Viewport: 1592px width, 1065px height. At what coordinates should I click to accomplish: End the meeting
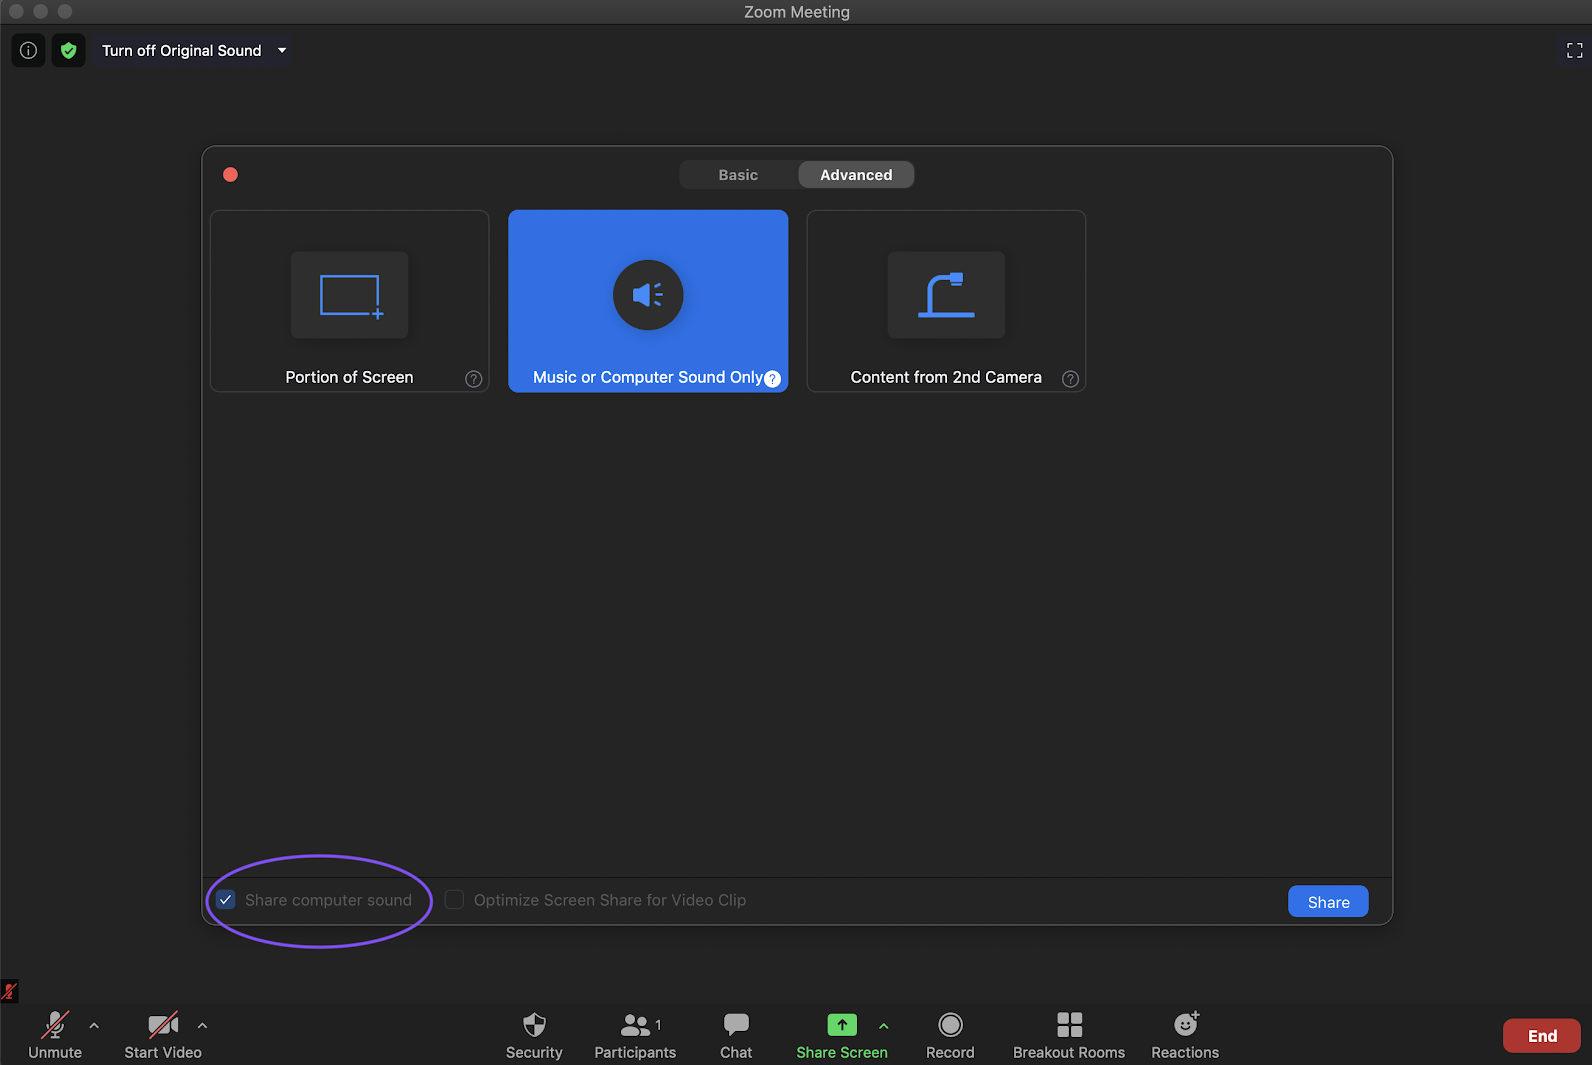point(1541,1036)
